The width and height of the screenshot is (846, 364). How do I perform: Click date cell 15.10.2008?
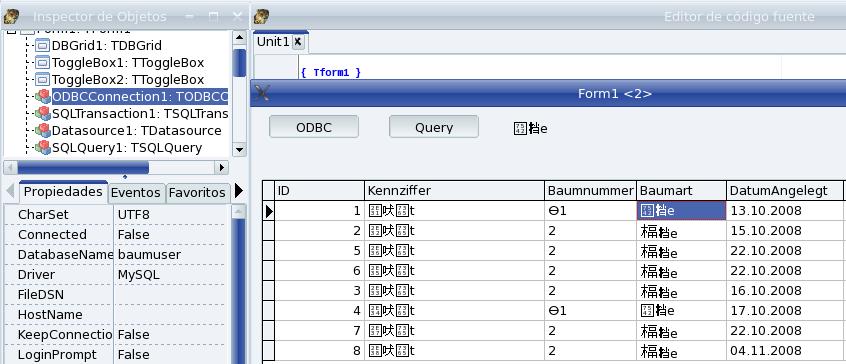click(784, 231)
